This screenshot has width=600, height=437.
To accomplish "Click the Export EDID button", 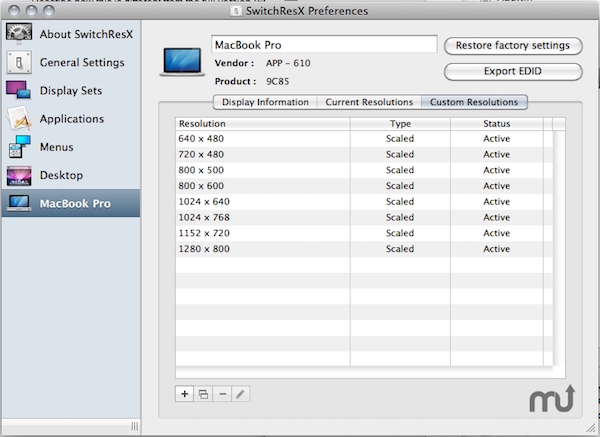I will [x=513, y=72].
